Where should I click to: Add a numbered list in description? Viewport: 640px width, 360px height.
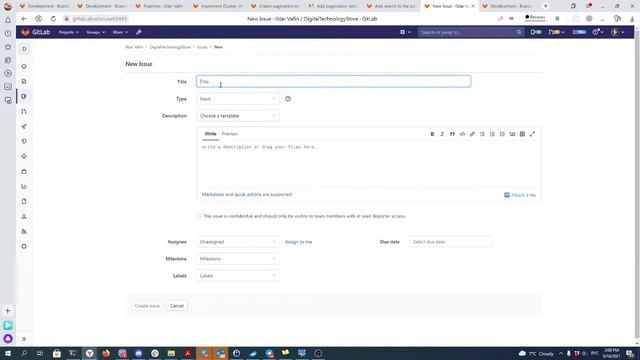tap(492, 134)
